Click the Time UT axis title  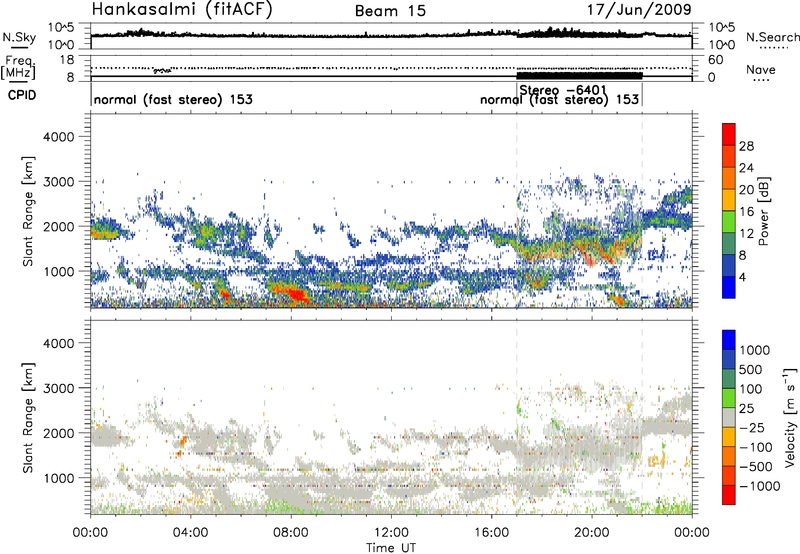coord(391,548)
